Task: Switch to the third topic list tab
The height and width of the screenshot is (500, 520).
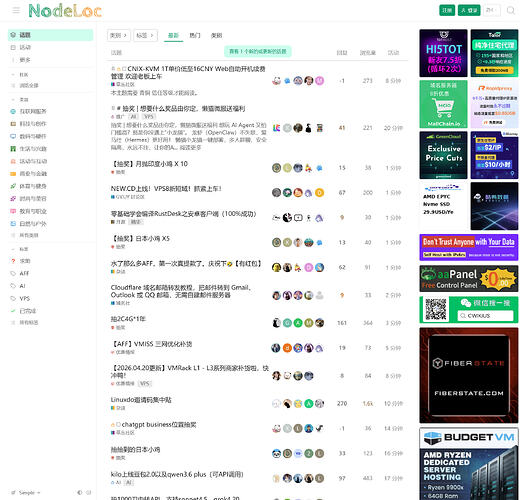Action: click(x=216, y=35)
